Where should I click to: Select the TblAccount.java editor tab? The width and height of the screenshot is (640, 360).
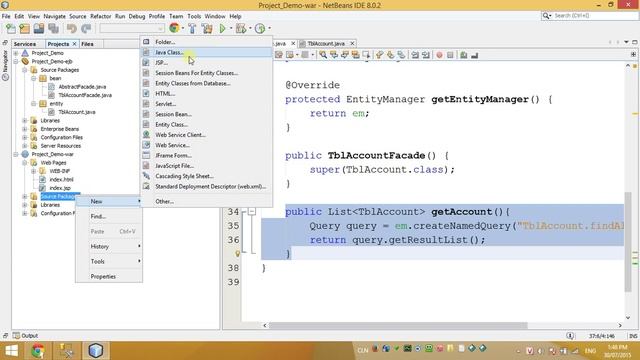tap(326, 43)
